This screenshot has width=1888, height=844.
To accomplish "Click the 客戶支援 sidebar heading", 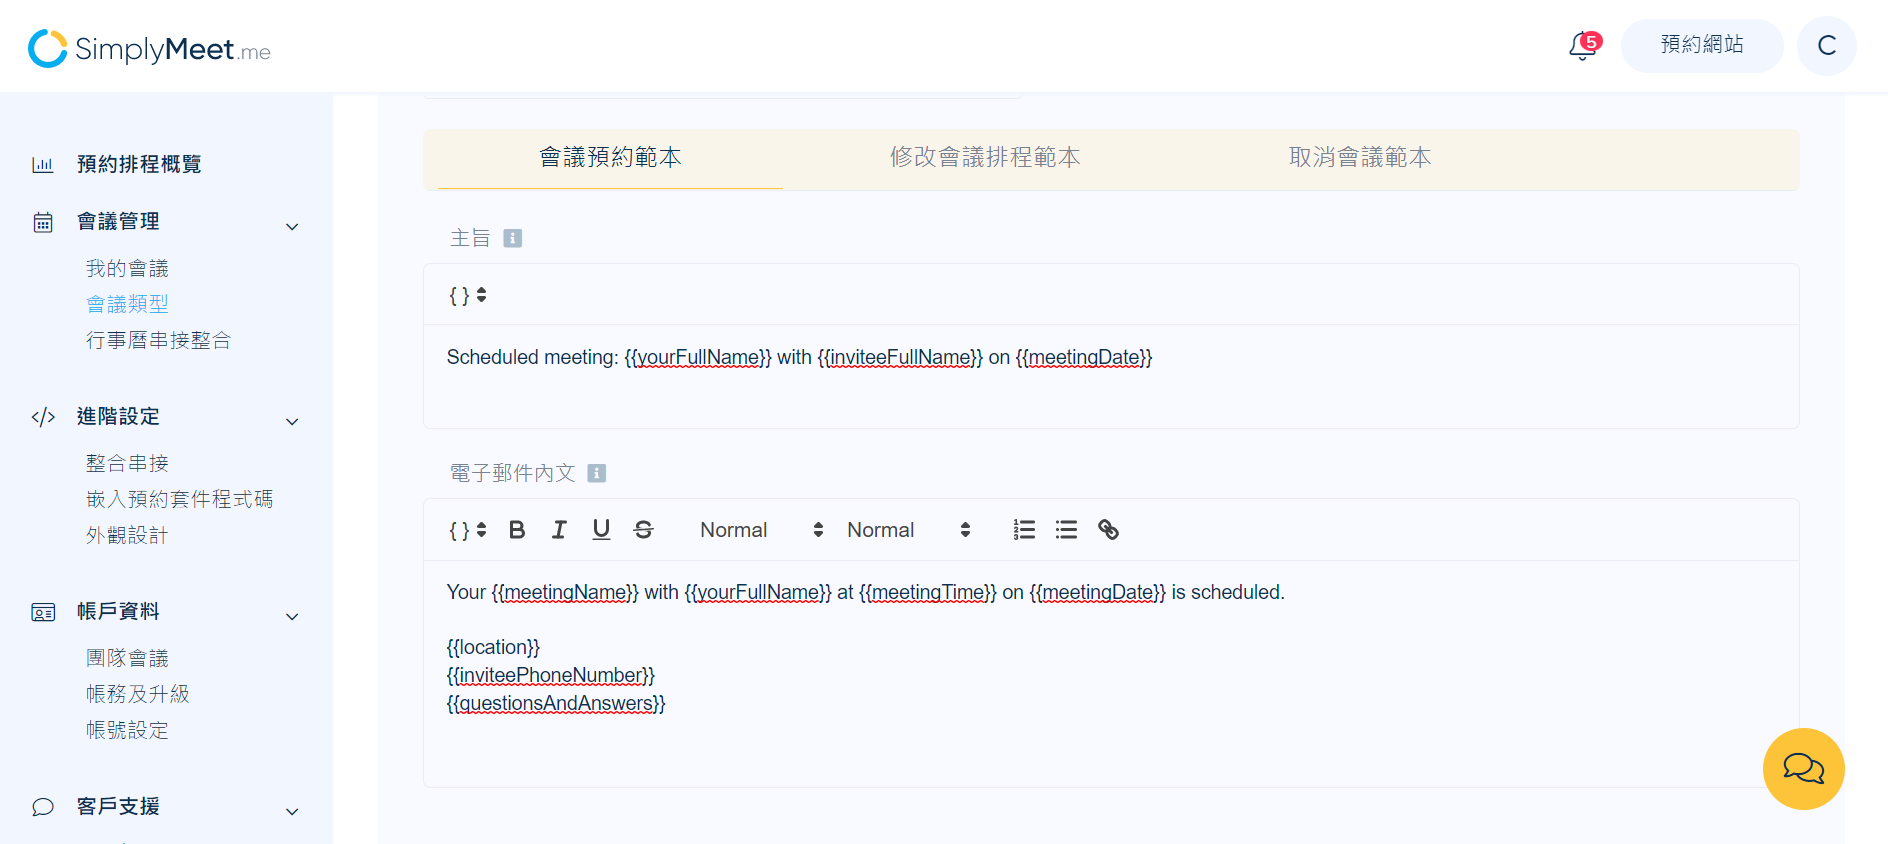I will (x=118, y=807).
